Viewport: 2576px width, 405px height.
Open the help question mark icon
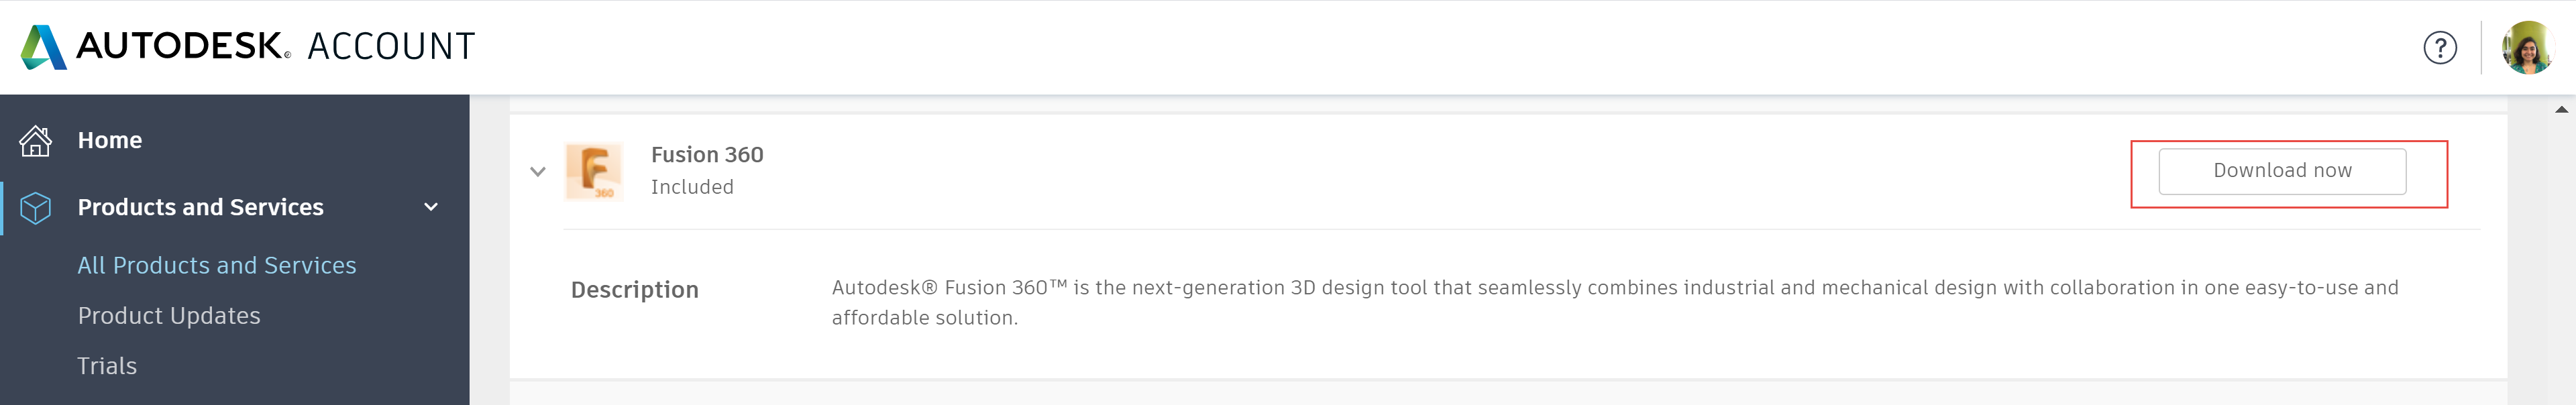click(2439, 48)
